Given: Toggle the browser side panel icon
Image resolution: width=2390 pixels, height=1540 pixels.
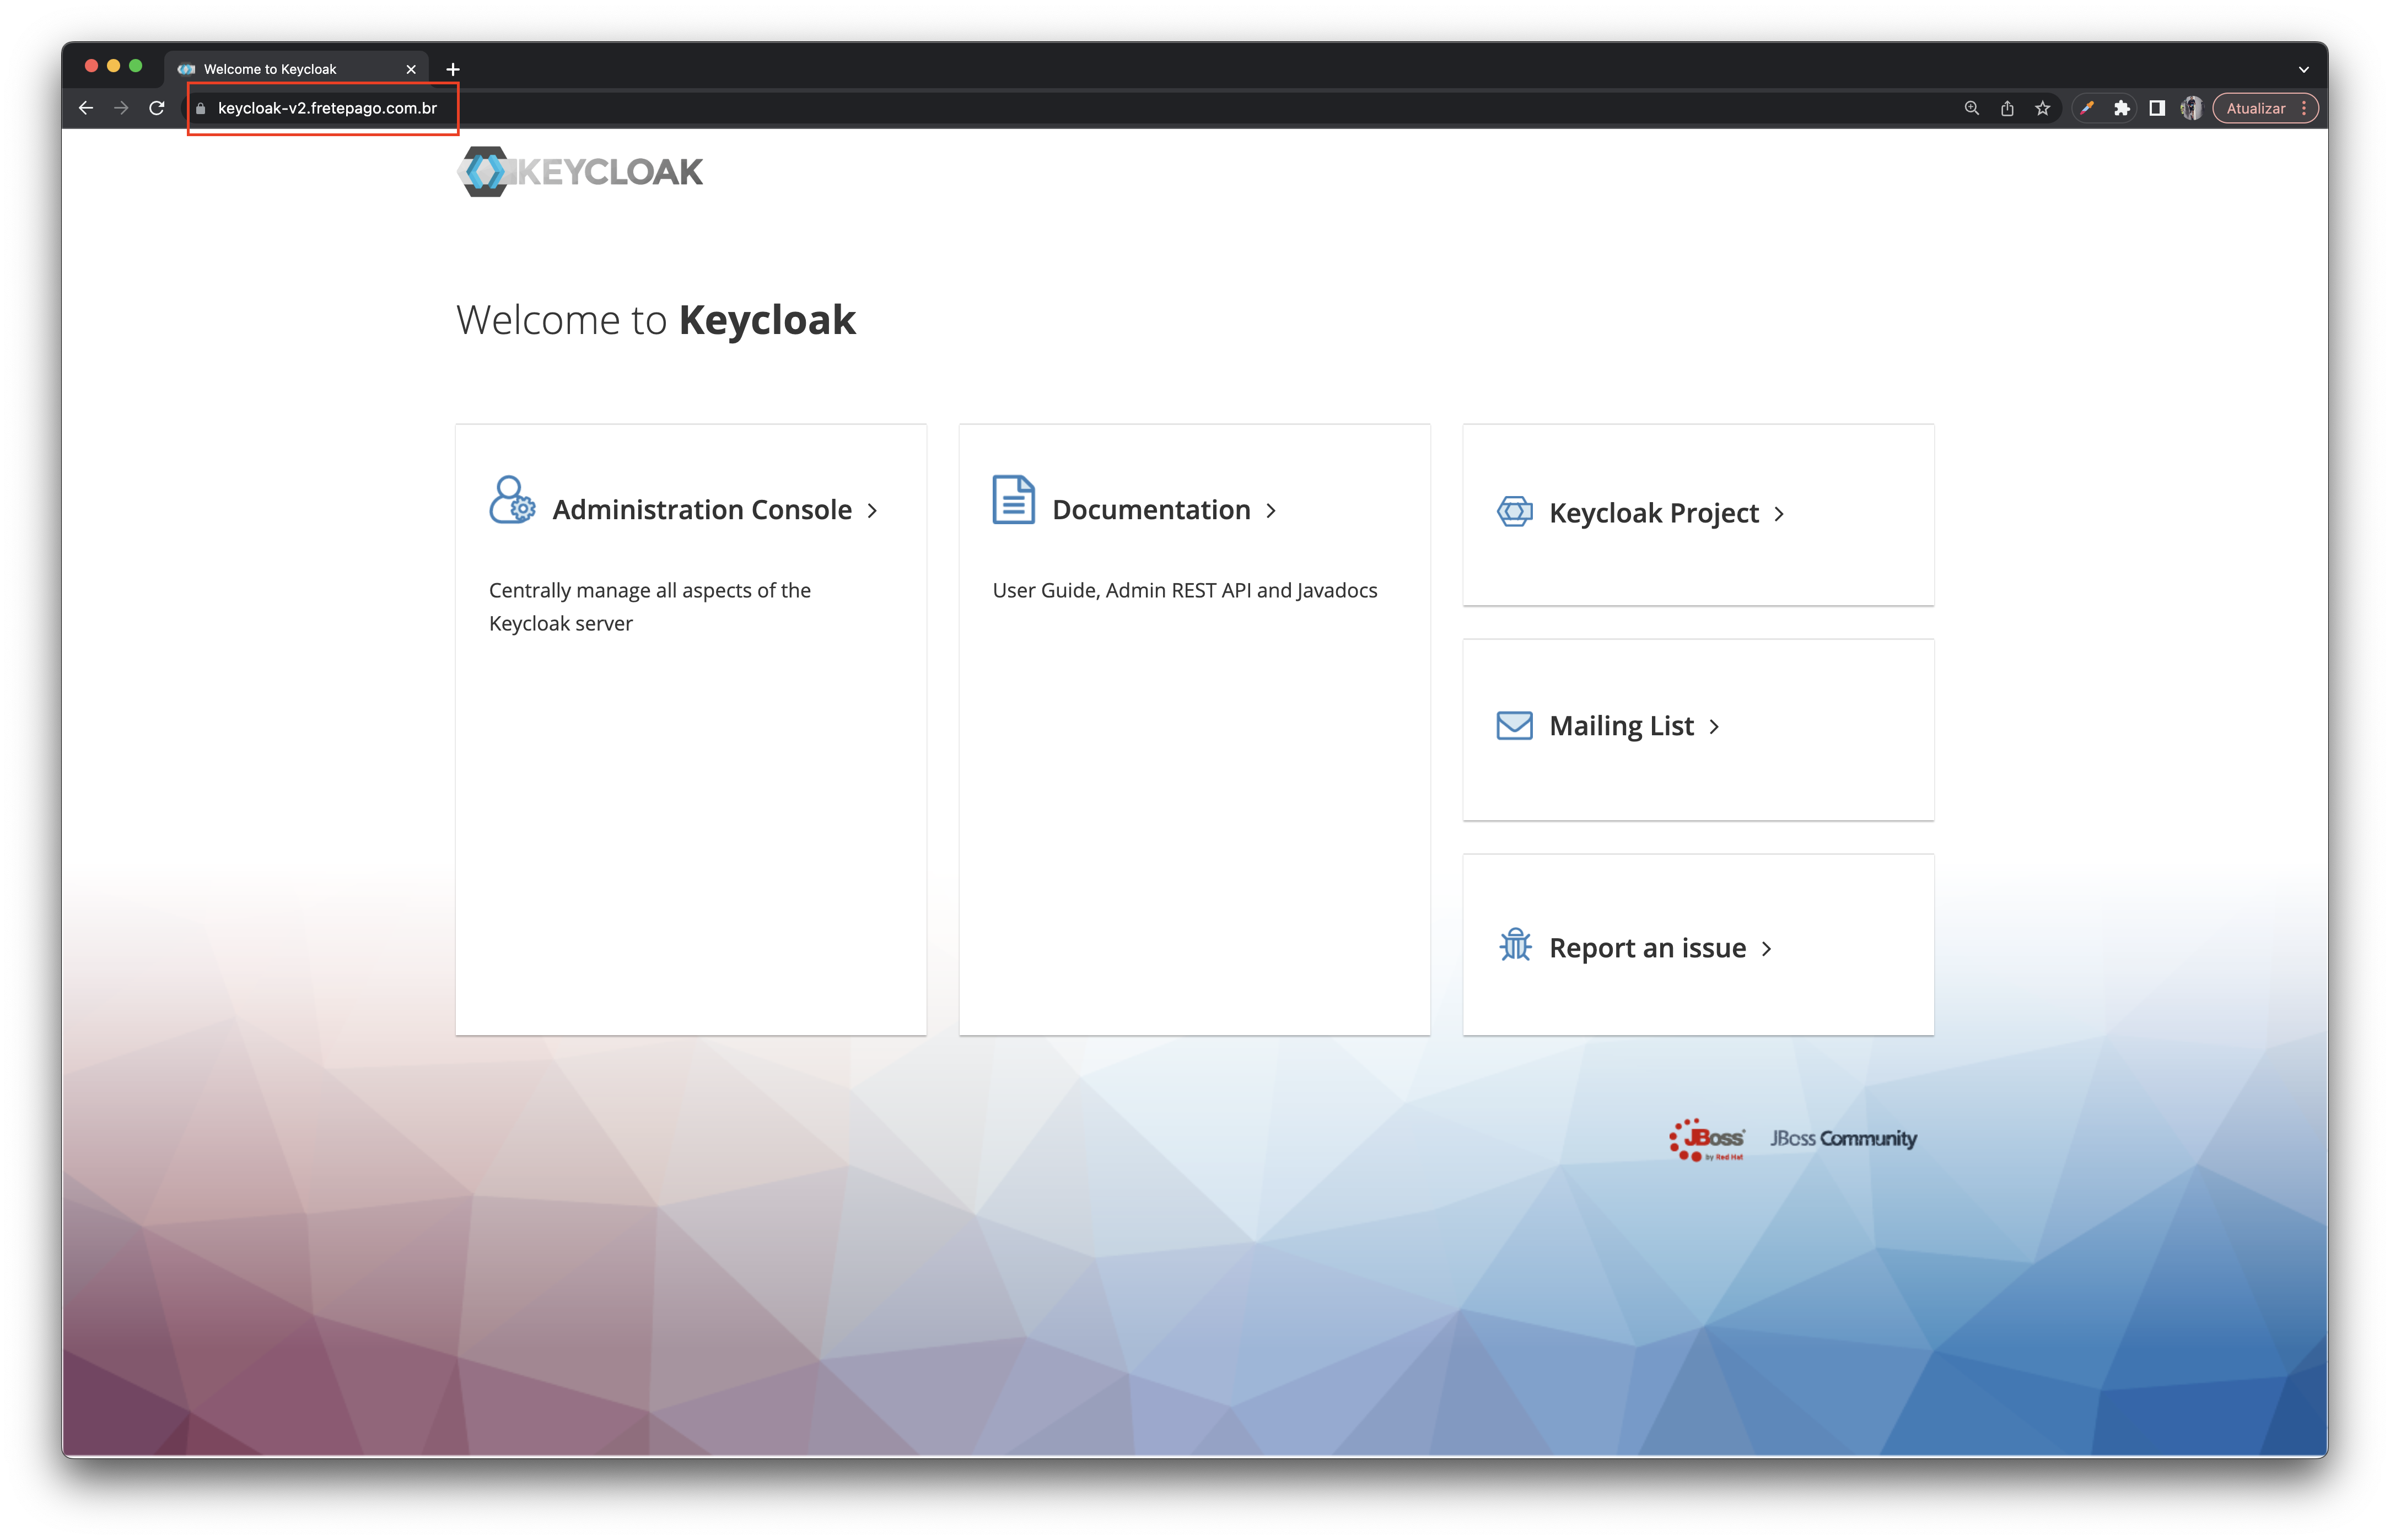Looking at the screenshot, I should pyautogui.click(x=2157, y=108).
